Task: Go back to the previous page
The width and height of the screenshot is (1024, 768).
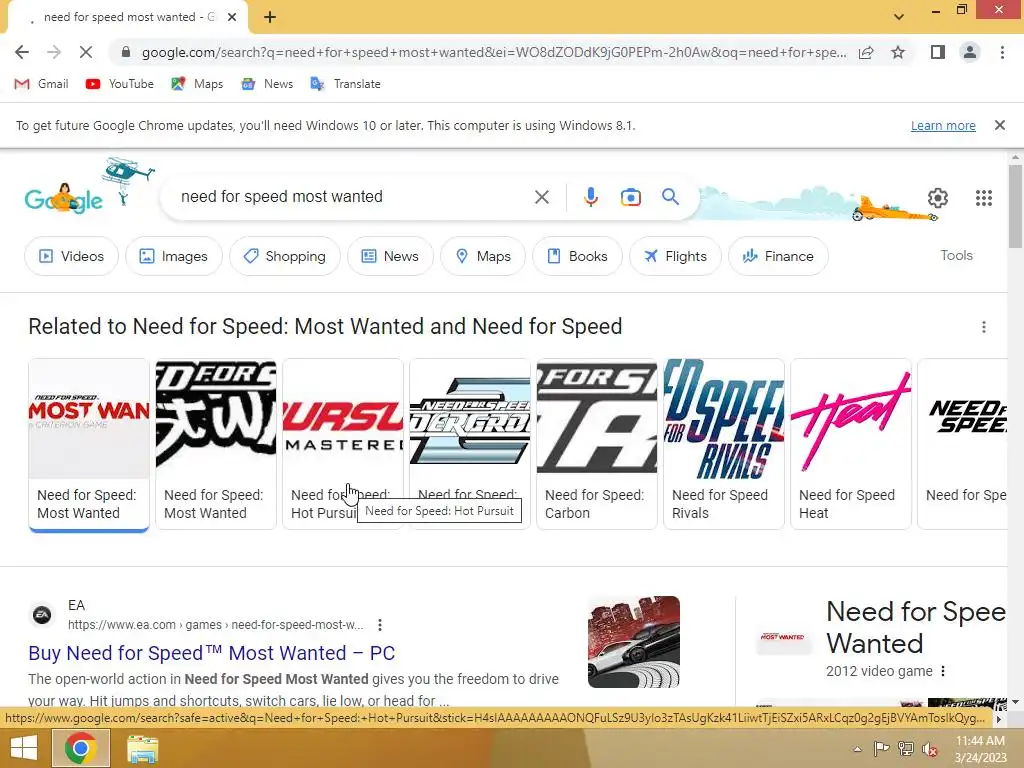Action: 22,52
